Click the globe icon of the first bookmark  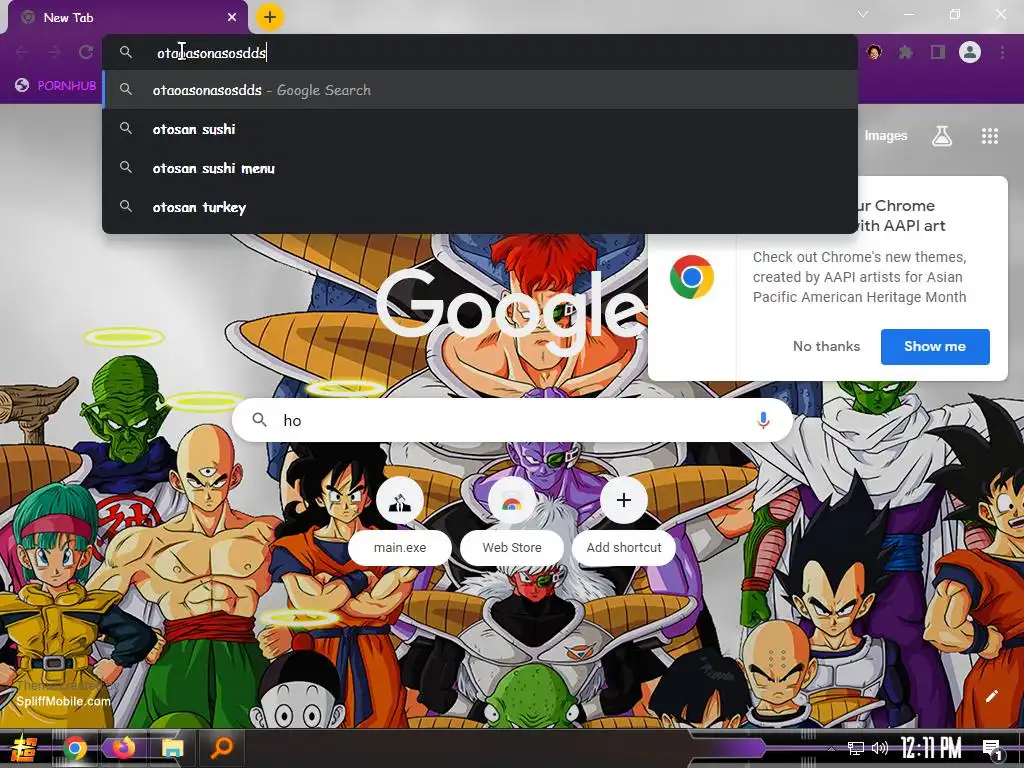(x=22, y=85)
